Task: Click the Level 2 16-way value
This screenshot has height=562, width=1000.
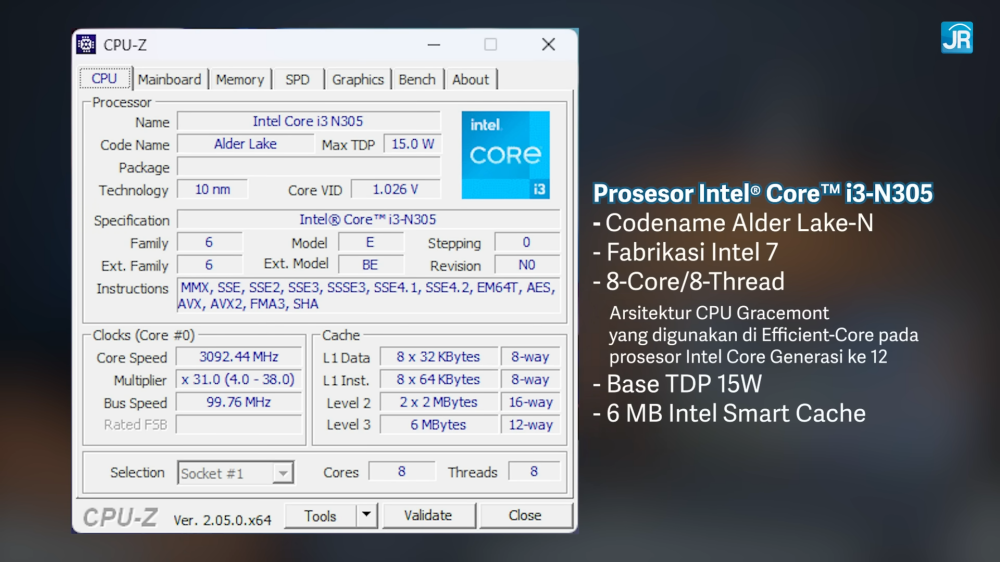Action: pos(530,402)
